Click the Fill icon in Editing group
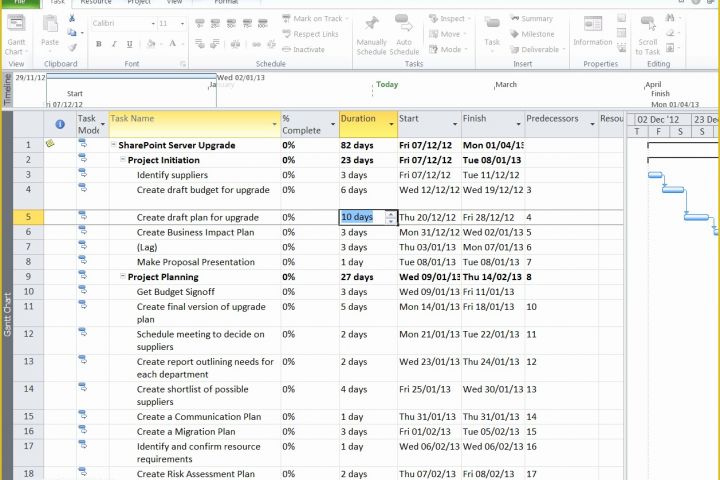720x480 pixels. (x=670, y=47)
